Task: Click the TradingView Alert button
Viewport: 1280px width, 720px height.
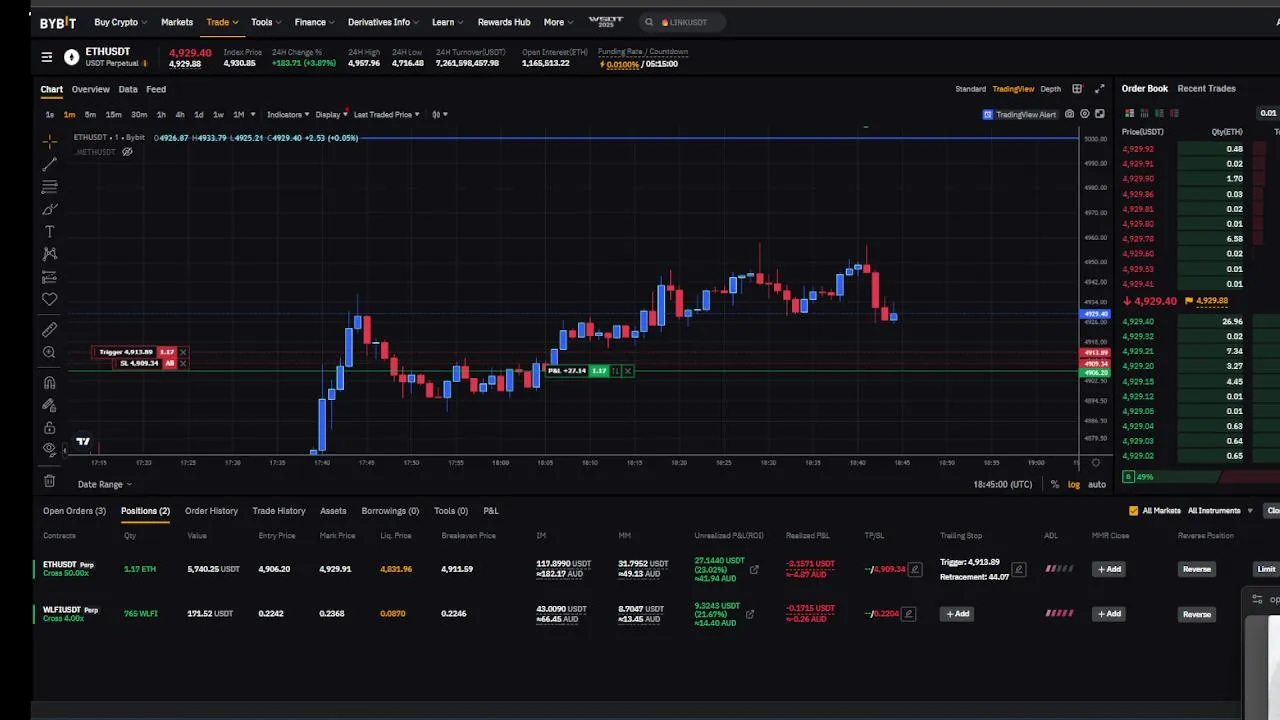Action: 1020,114
